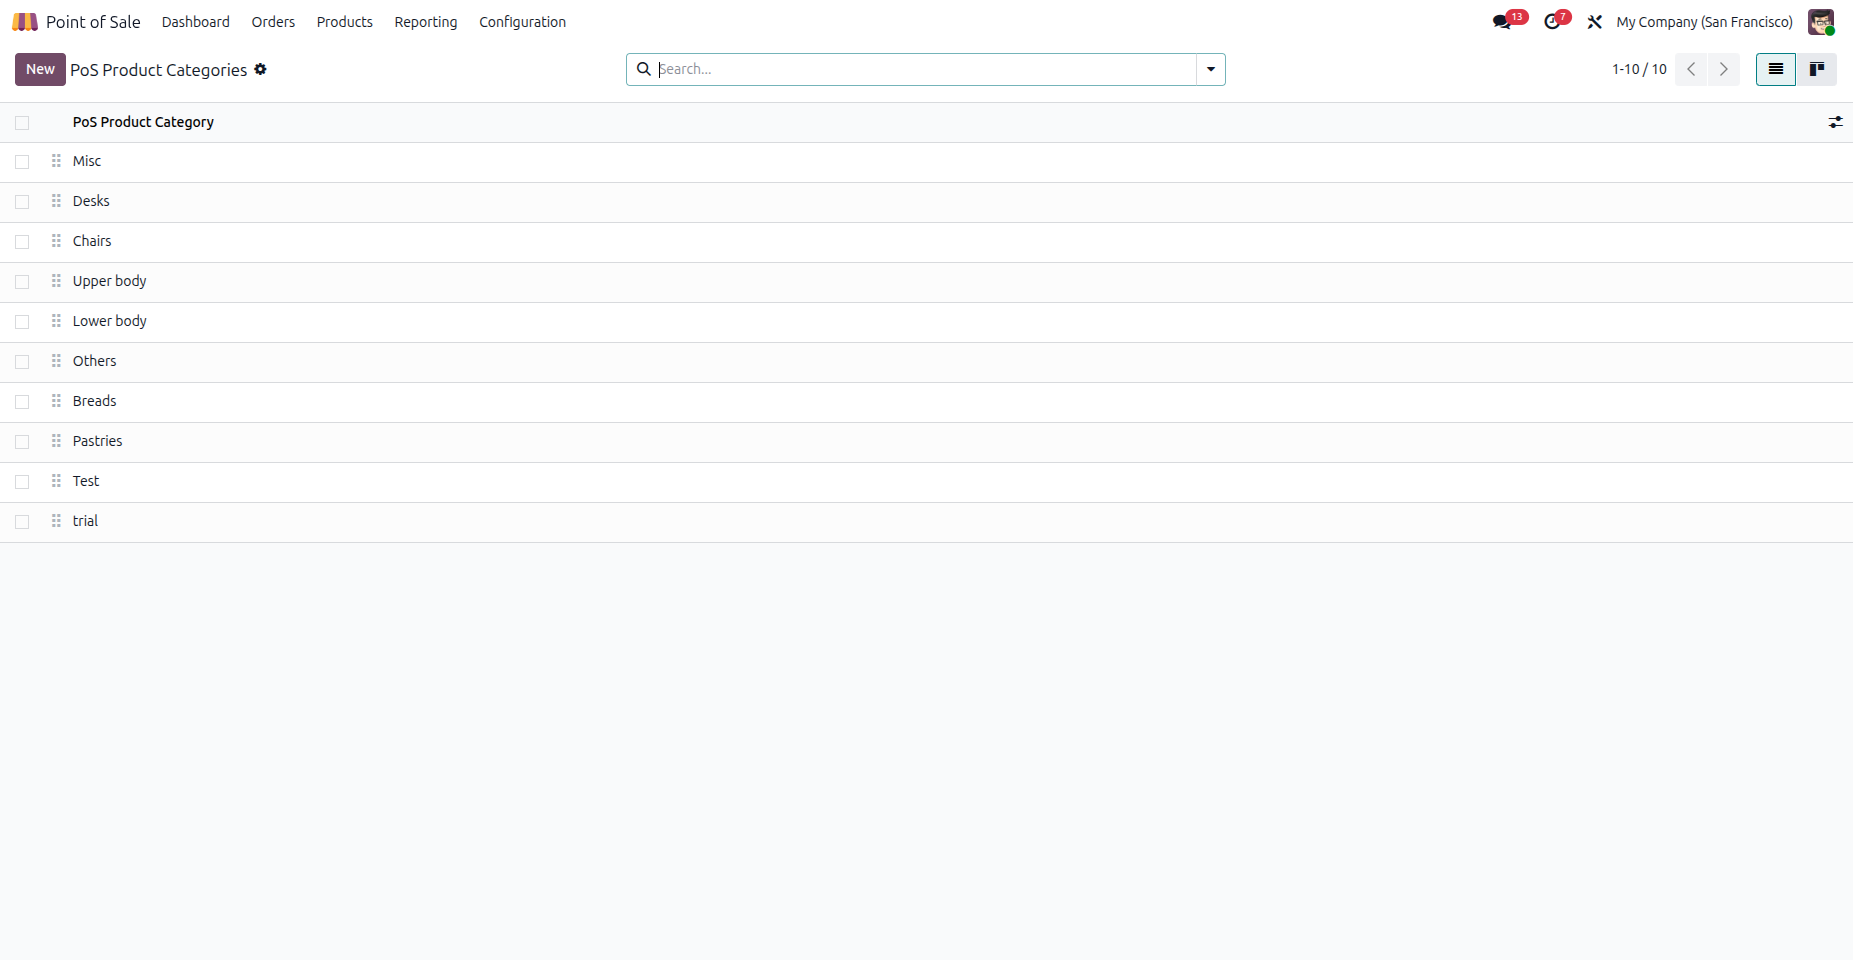Open the Reporting menu
The width and height of the screenshot is (1853, 960).
coord(426,22)
